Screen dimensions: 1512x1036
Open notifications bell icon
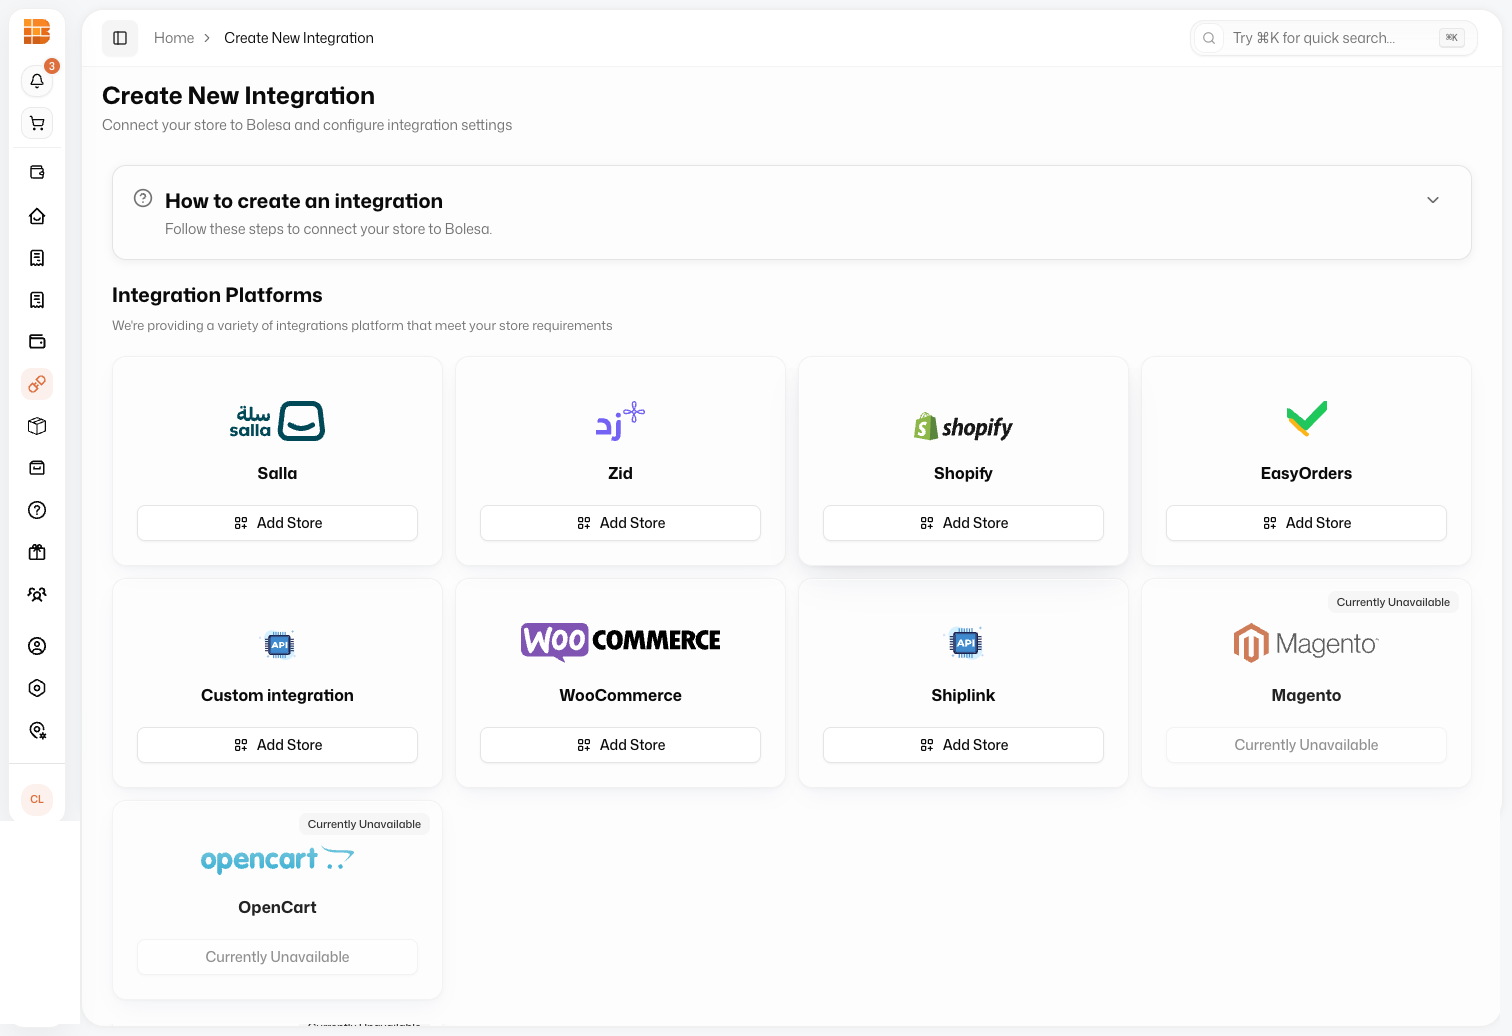tap(37, 81)
